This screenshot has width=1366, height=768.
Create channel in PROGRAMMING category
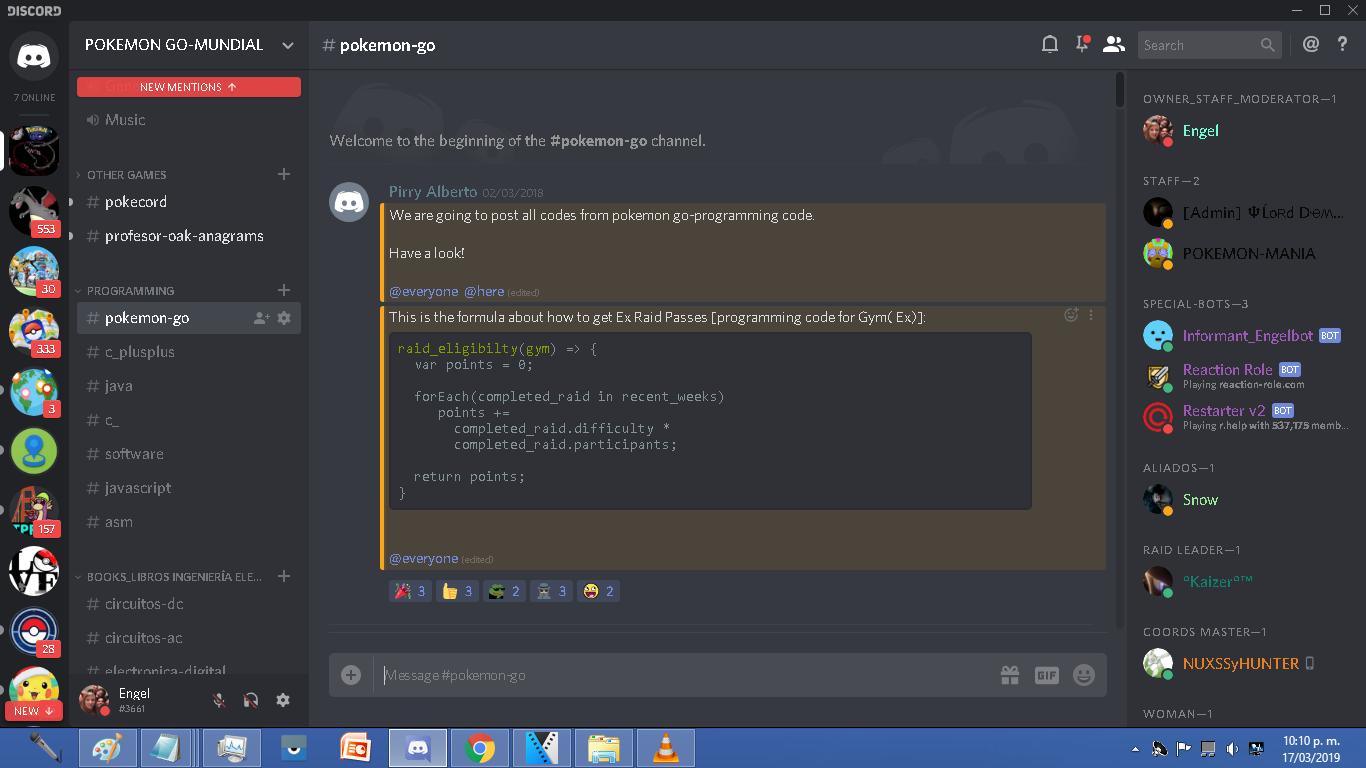284,290
